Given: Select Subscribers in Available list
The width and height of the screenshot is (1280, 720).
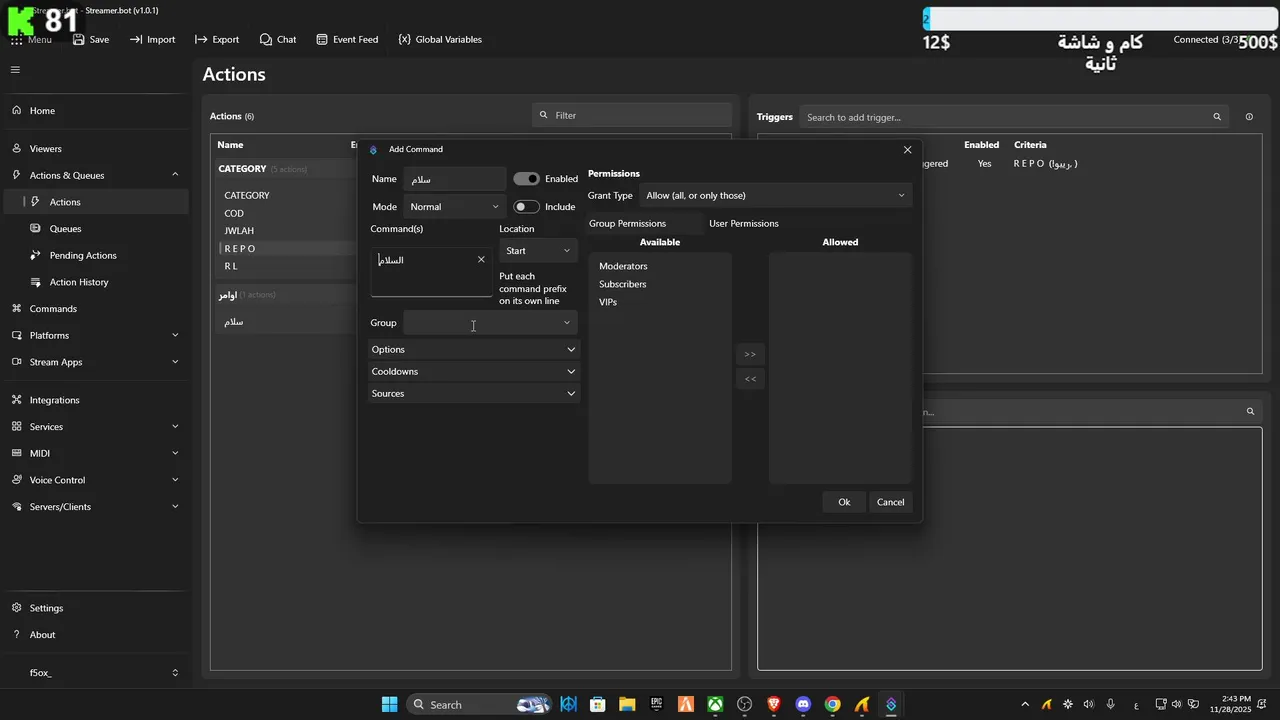Looking at the screenshot, I should 623,284.
